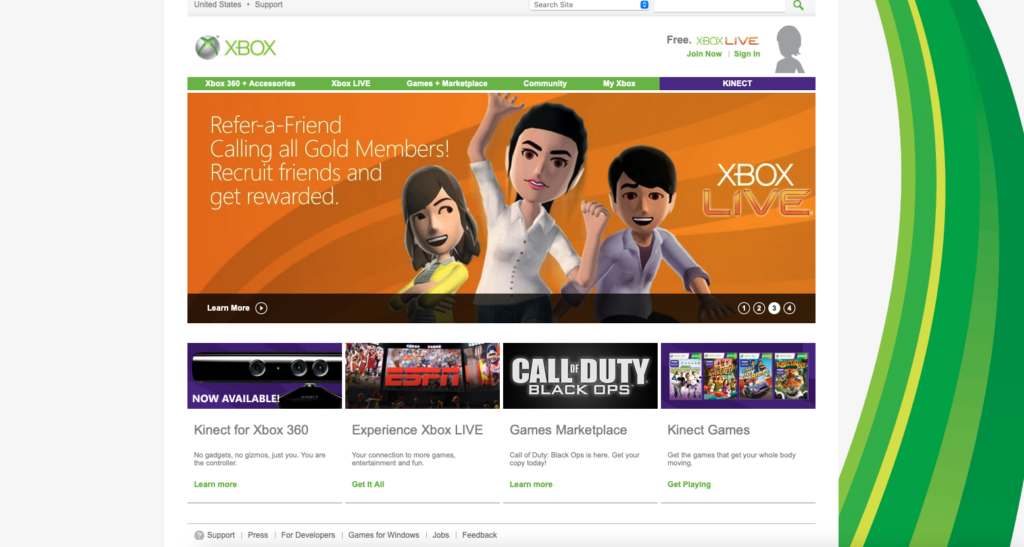Click the For Developers footer link

[x=308, y=535]
